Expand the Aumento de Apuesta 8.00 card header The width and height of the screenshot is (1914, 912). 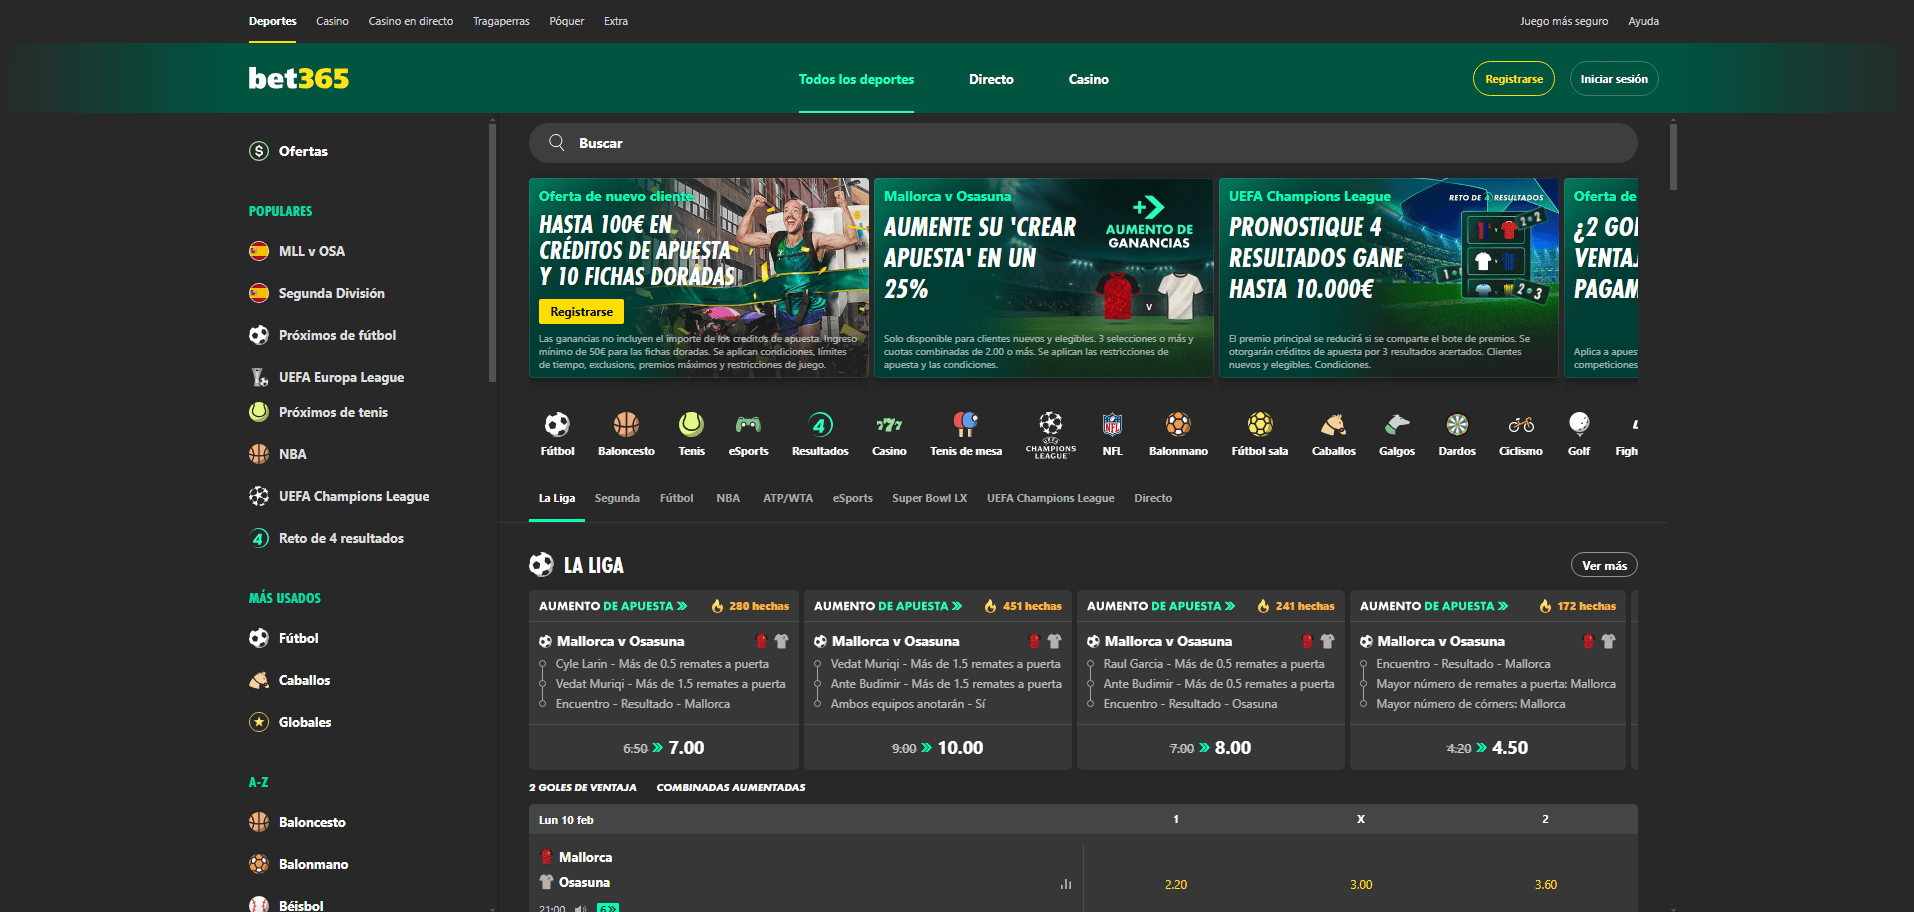(x=1210, y=606)
